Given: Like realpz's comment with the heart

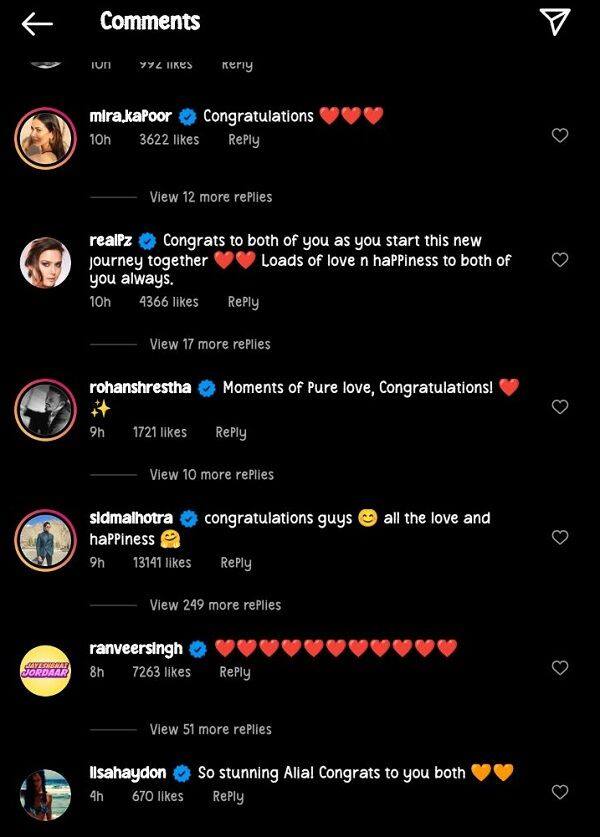Looking at the screenshot, I should 560,260.
